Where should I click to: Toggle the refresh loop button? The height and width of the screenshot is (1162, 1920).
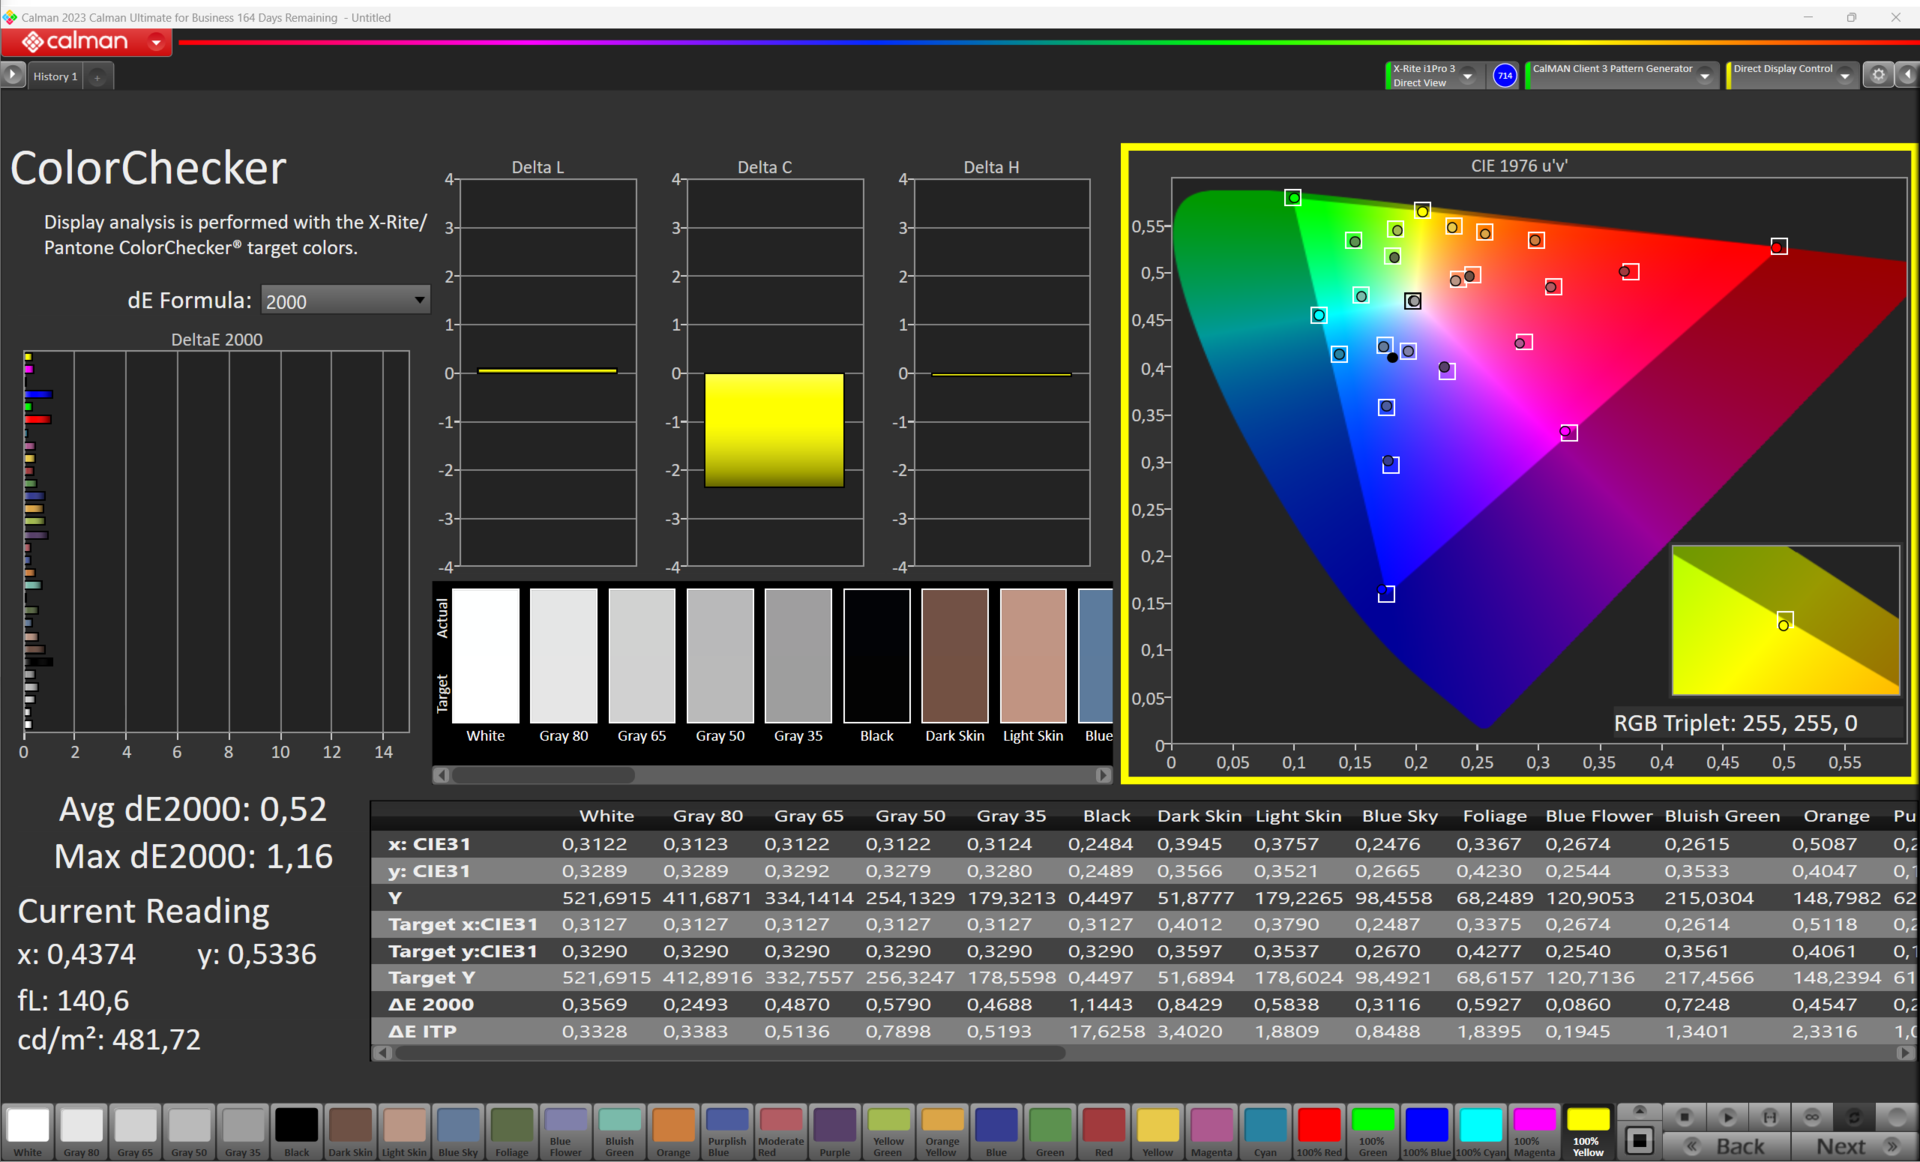(1853, 1117)
